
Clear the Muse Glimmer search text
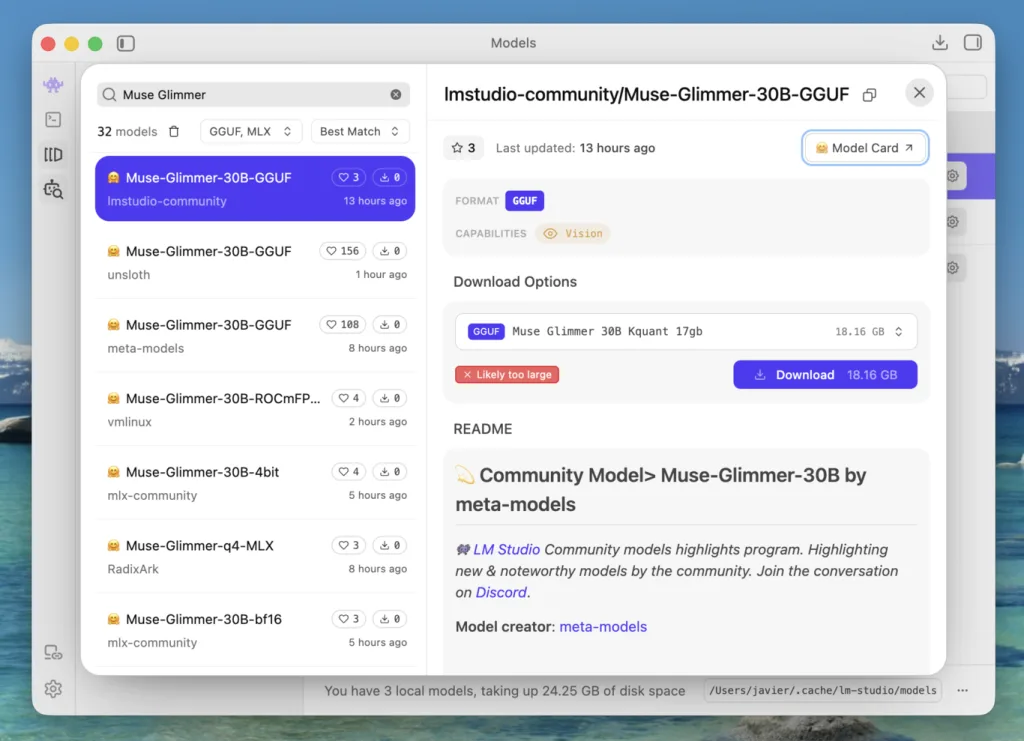pos(396,95)
